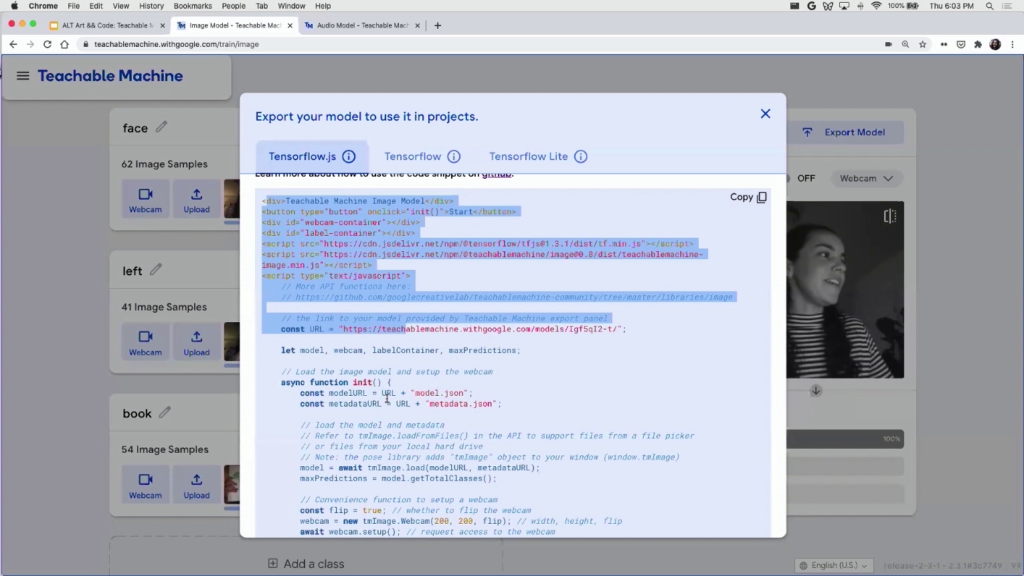
Task: Go back in Chrome
Action: (13, 44)
